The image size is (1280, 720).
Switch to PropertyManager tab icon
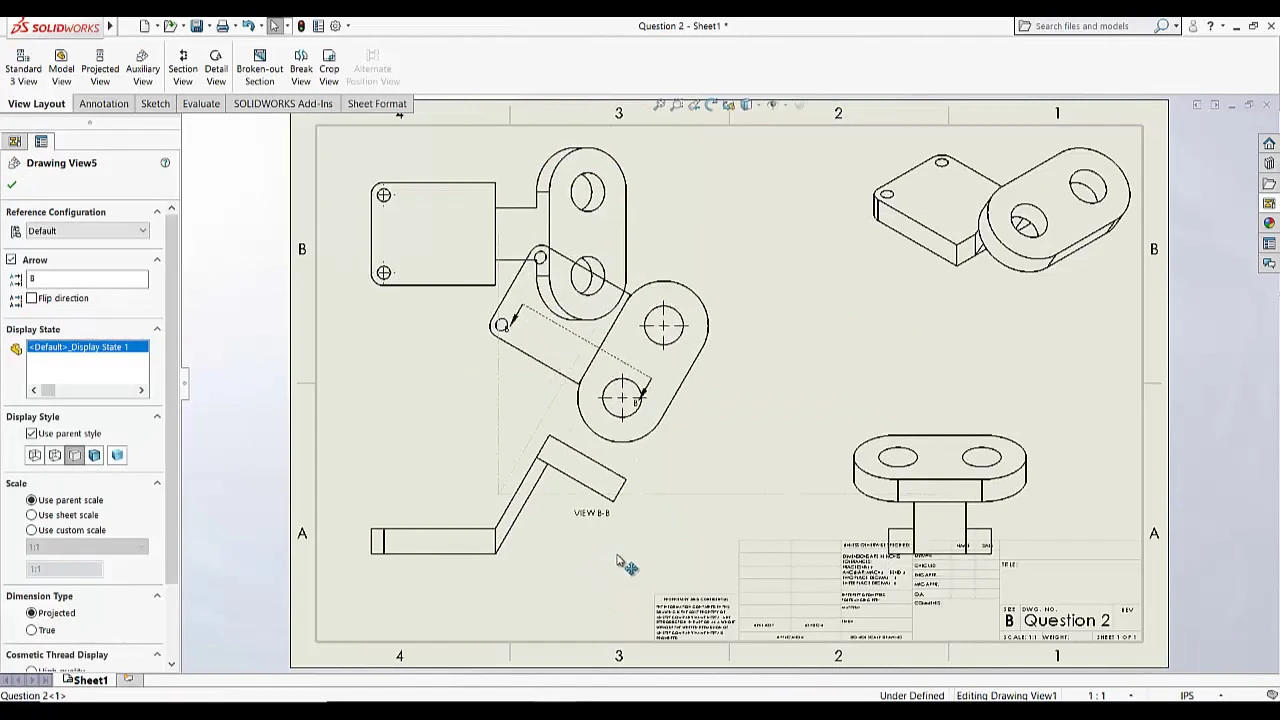point(41,141)
